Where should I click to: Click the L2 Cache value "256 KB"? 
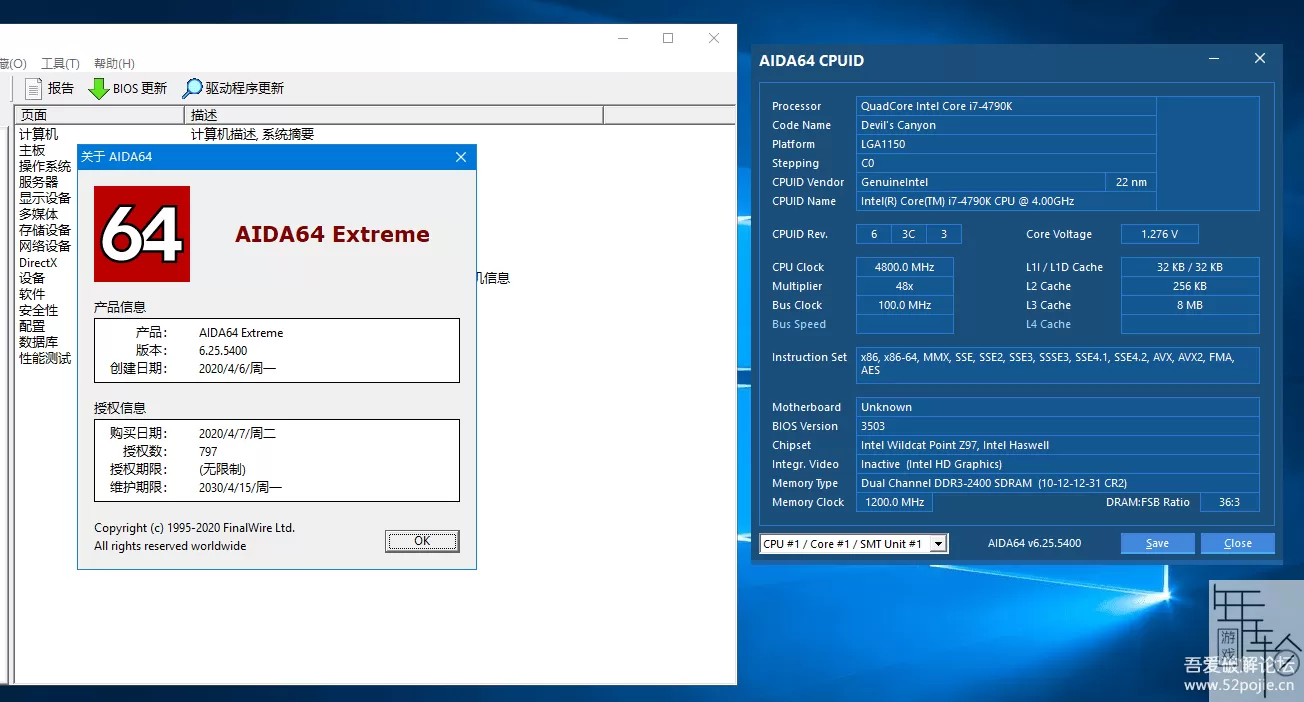tap(1190, 286)
